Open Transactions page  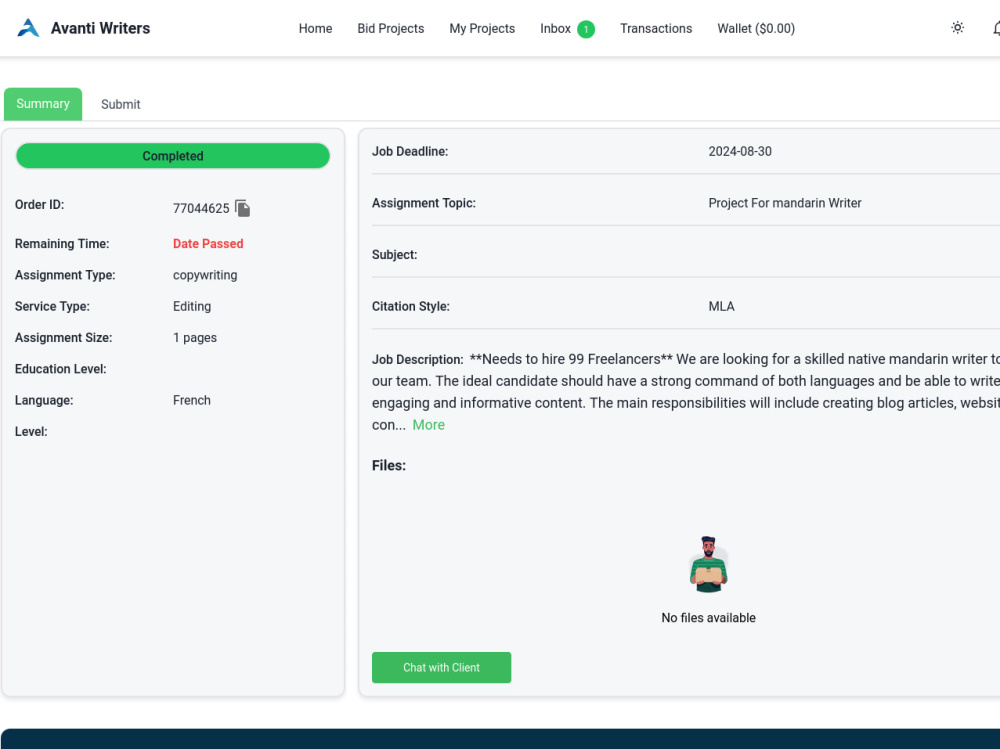[x=656, y=29]
